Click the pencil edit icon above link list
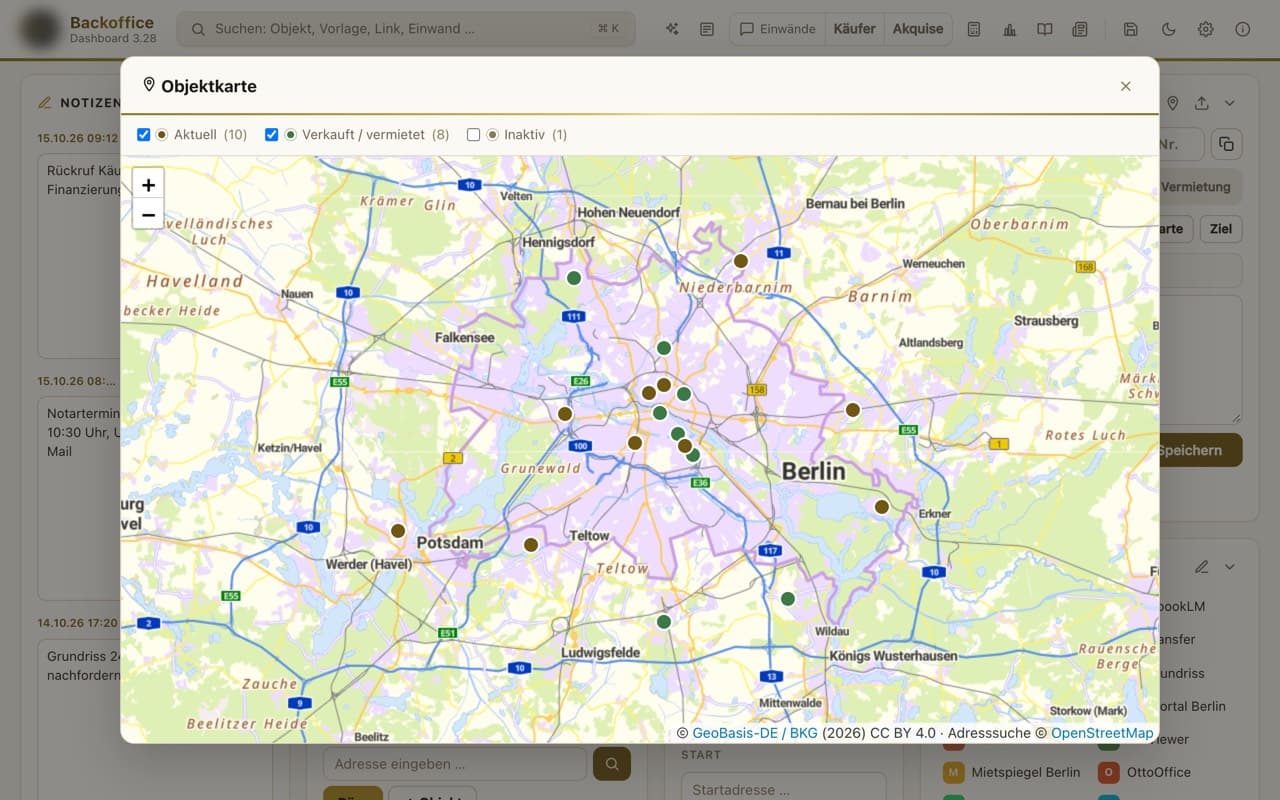Screen dimensions: 1280x800 [x=1202, y=567]
